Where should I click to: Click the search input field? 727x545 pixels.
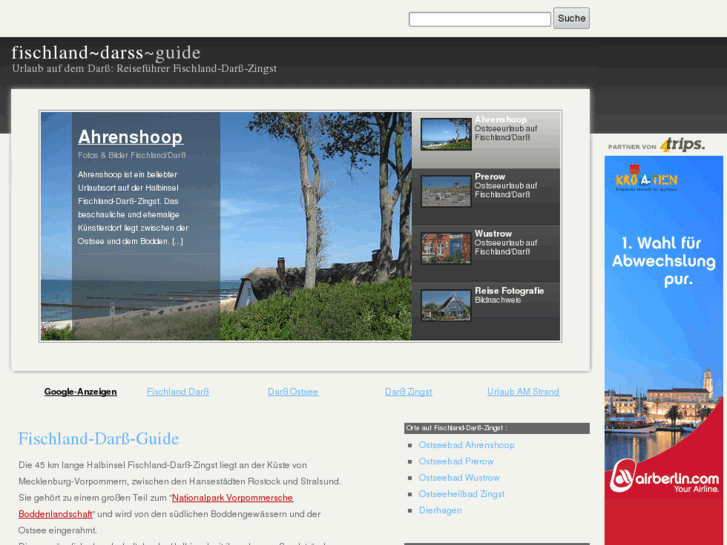click(x=479, y=19)
